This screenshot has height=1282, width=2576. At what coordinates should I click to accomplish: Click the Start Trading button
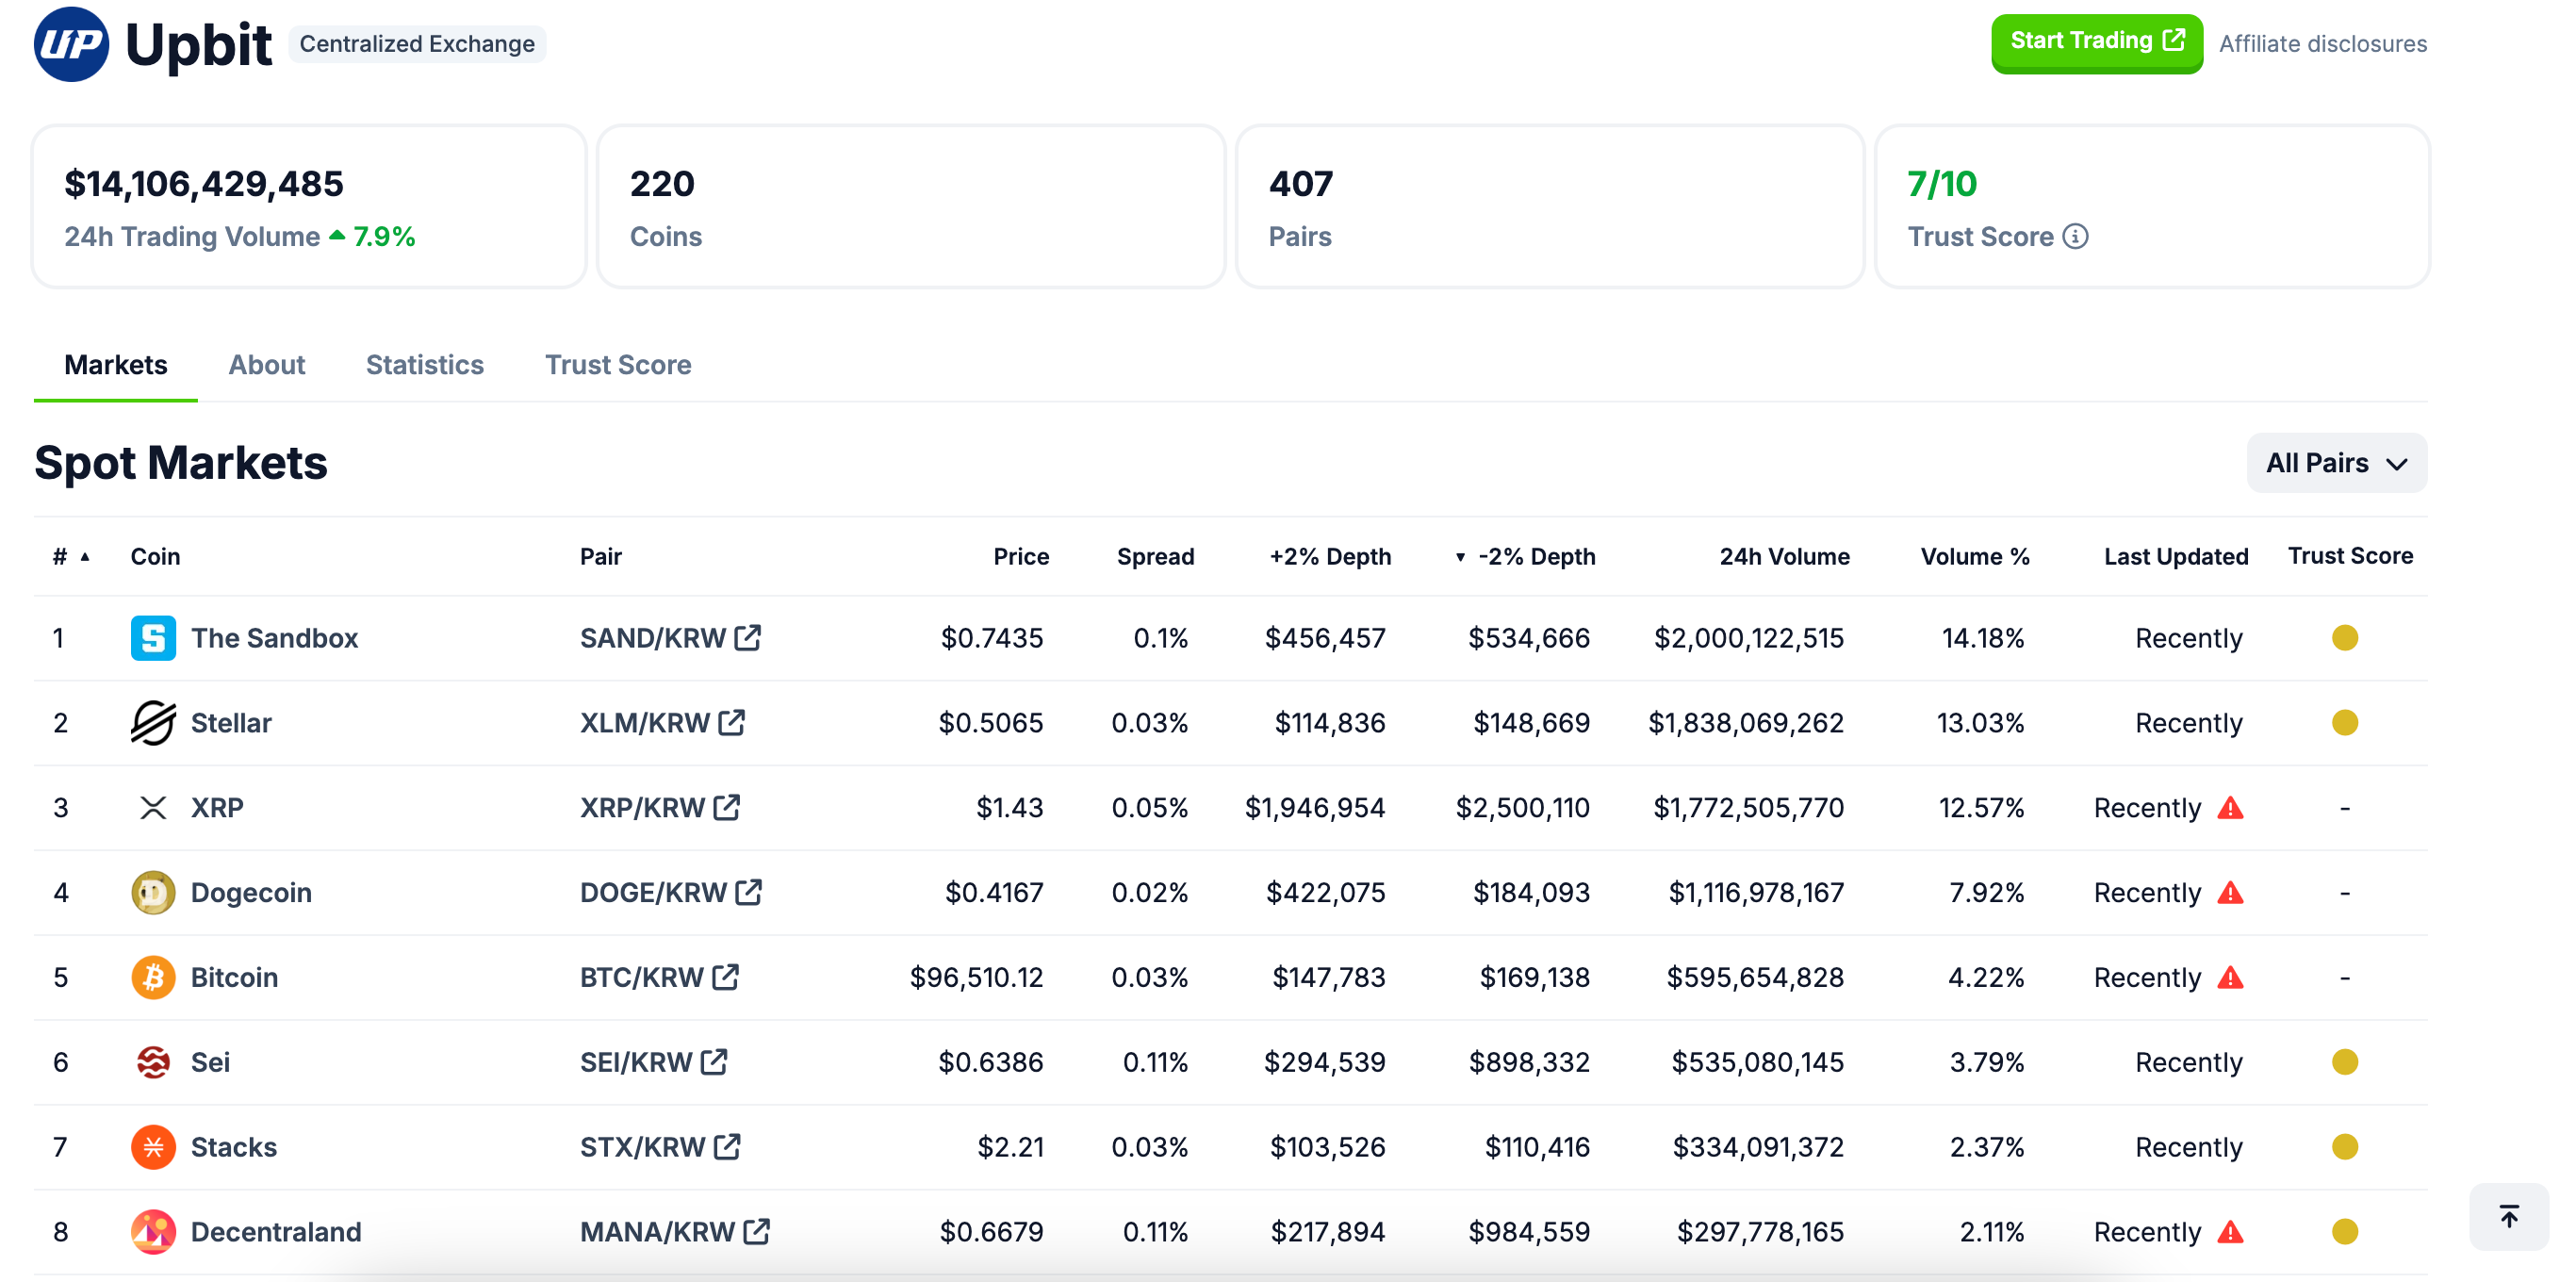coord(2097,42)
